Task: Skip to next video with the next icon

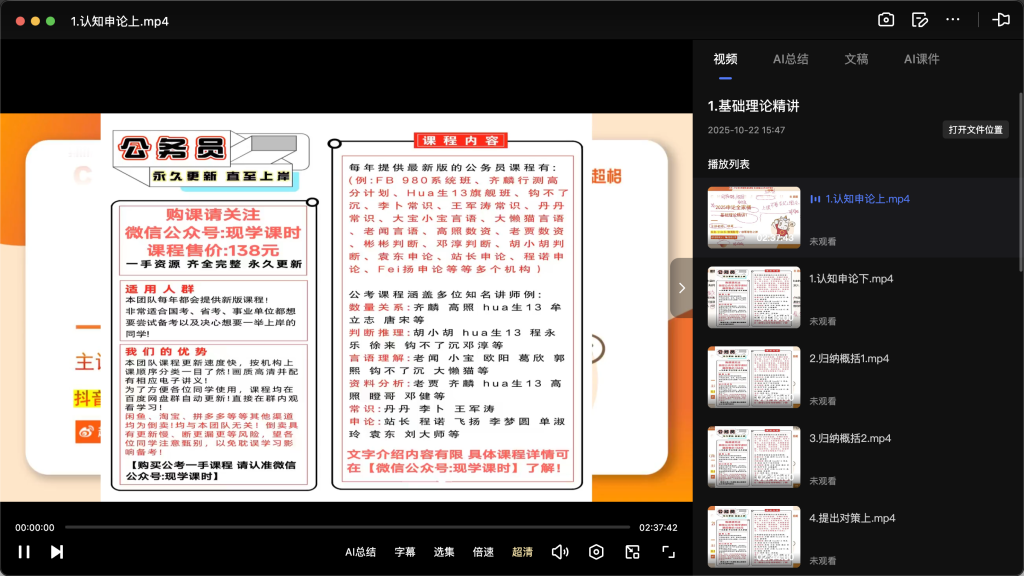Action: tap(55, 551)
